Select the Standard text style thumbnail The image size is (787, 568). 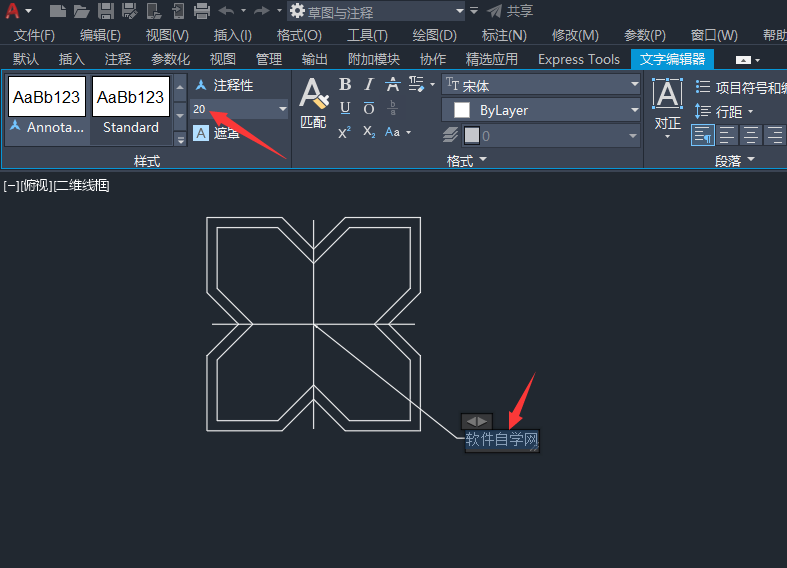click(130, 106)
